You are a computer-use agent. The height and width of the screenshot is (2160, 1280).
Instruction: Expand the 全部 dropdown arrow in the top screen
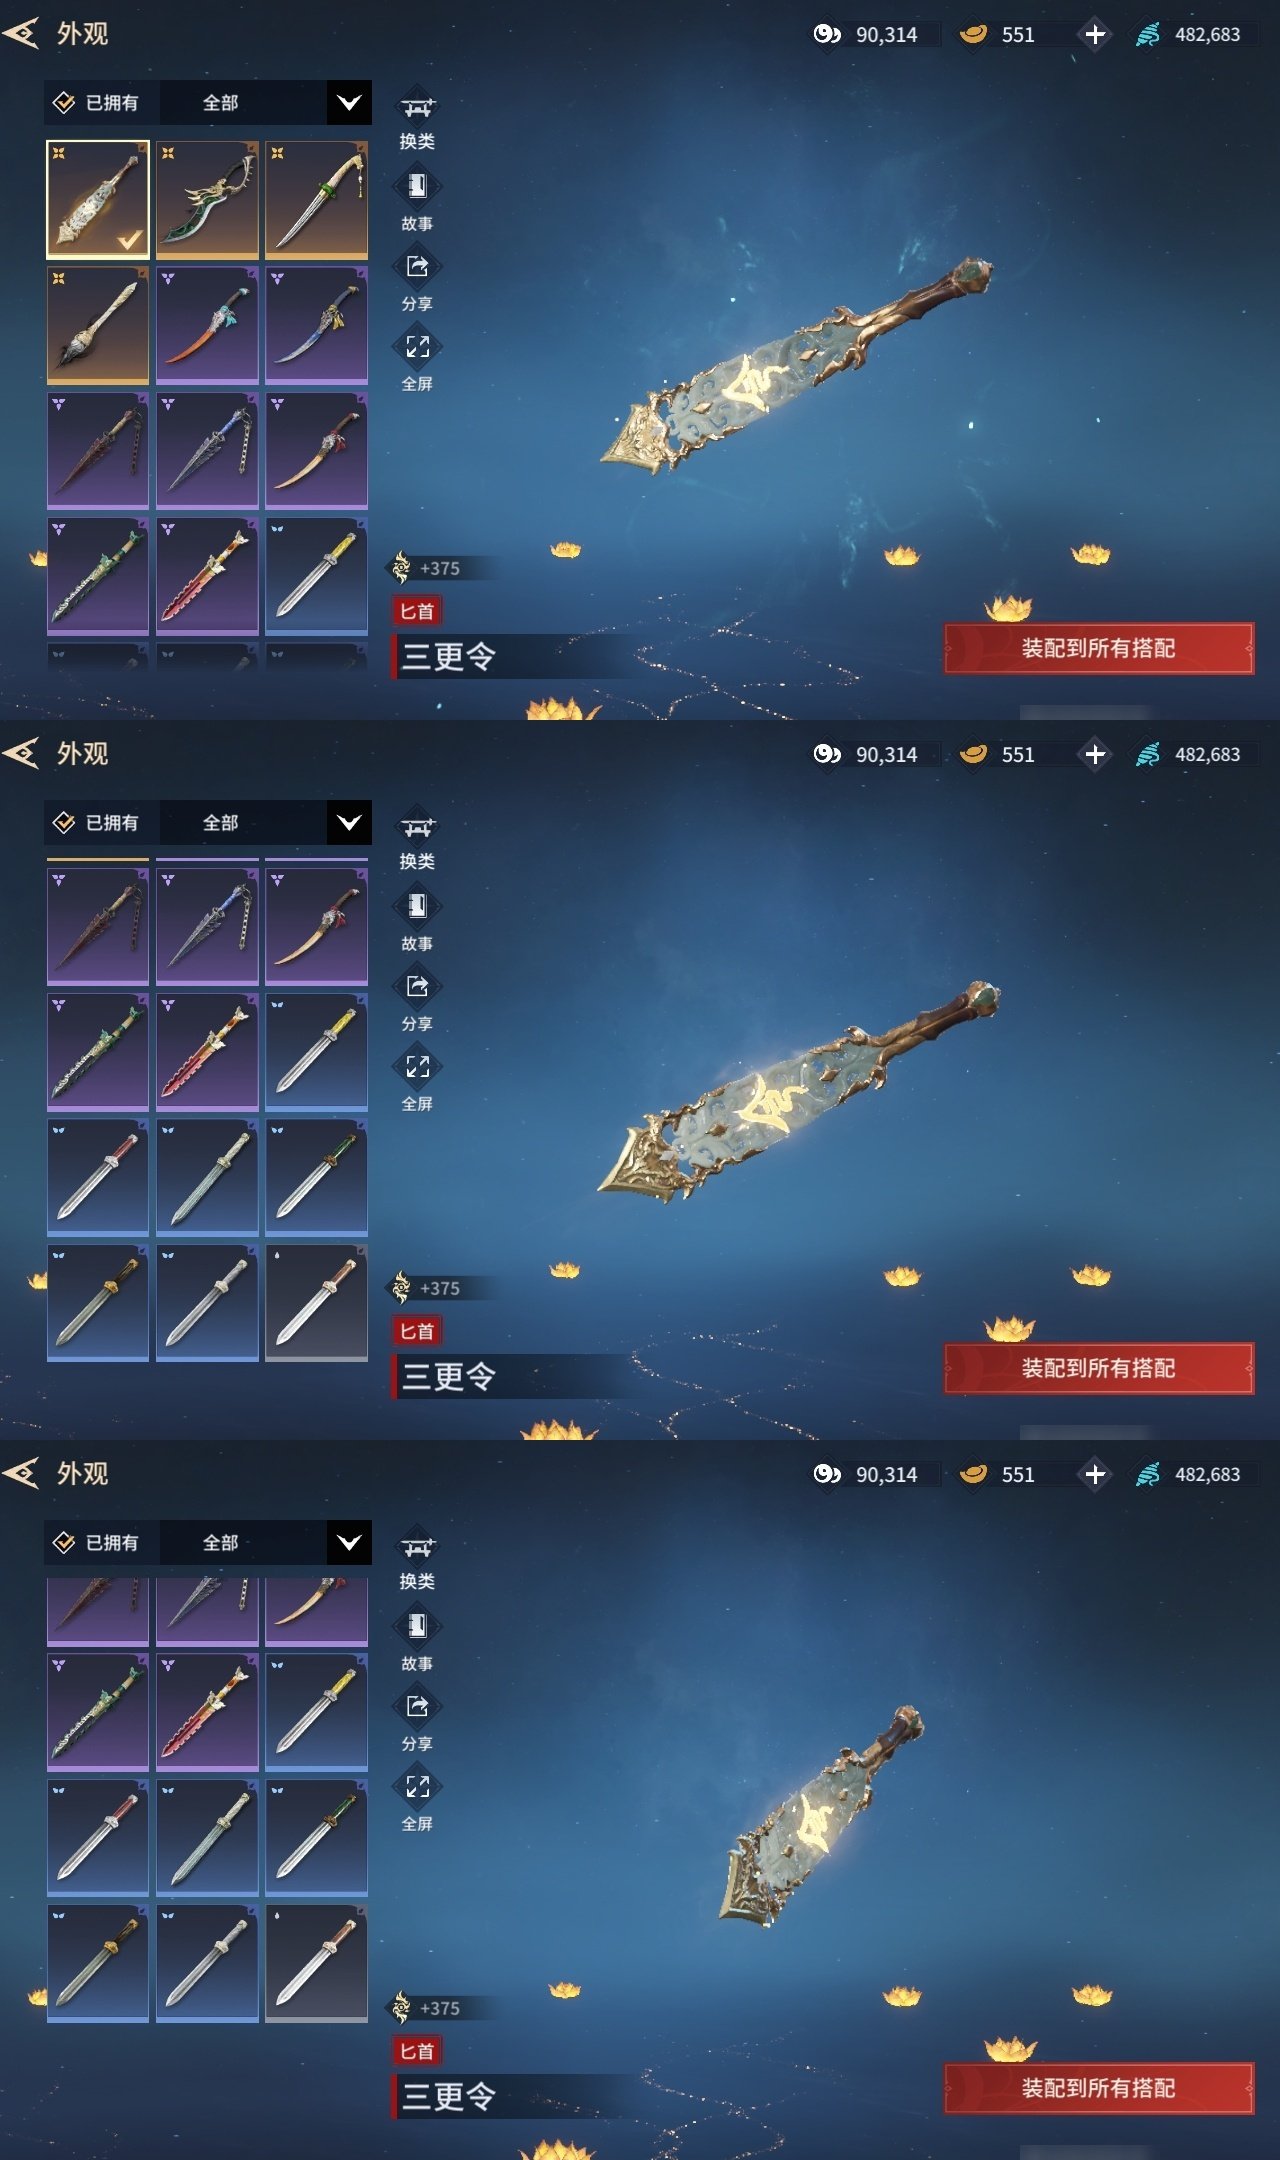pos(349,103)
